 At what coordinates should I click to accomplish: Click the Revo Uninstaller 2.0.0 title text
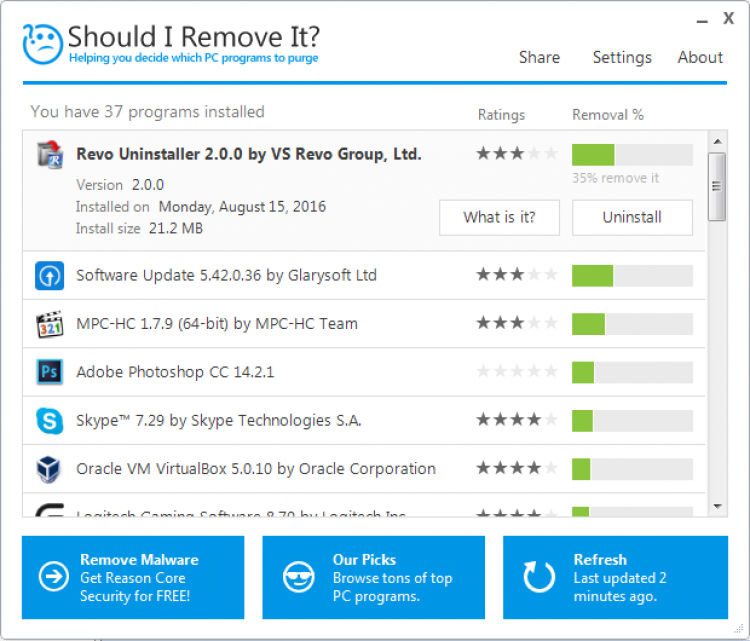pos(249,155)
